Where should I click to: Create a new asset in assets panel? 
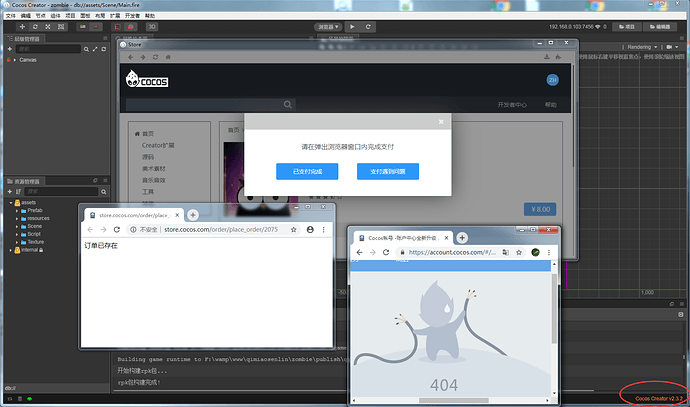point(10,191)
